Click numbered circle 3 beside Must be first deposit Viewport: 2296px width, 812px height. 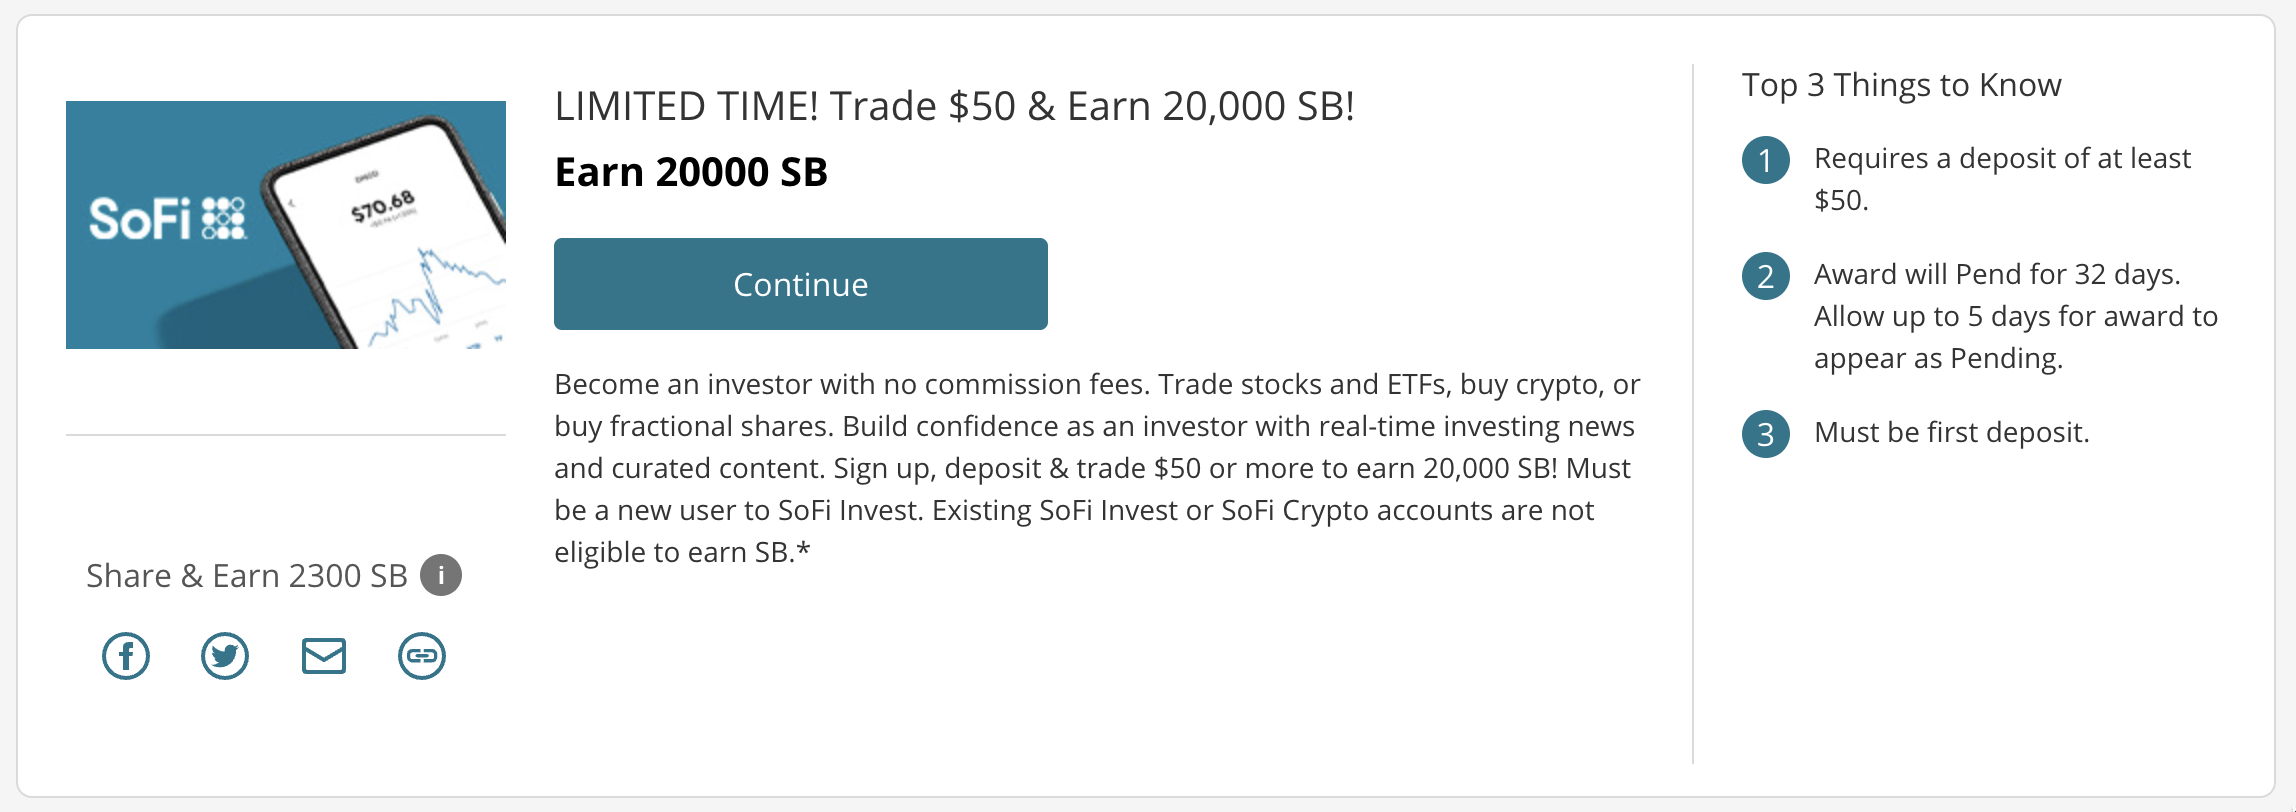click(x=1766, y=436)
